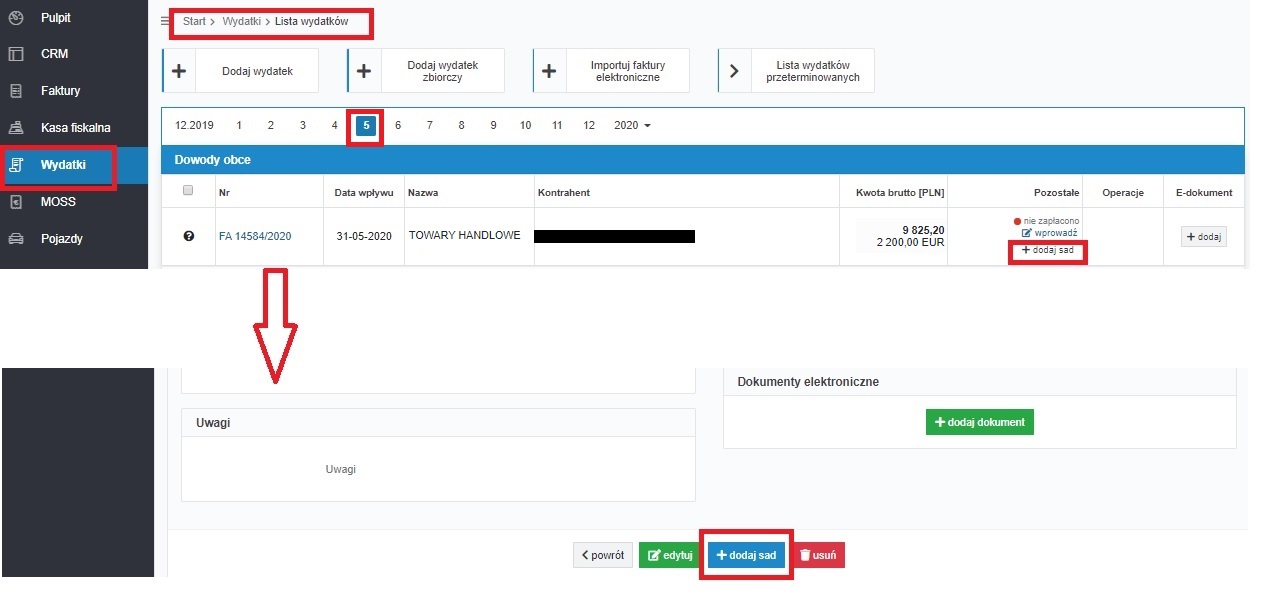Open invoice FA 14584/2020 link
Image resolution: width=1272 pixels, height=606 pixels.
click(x=255, y=237)
